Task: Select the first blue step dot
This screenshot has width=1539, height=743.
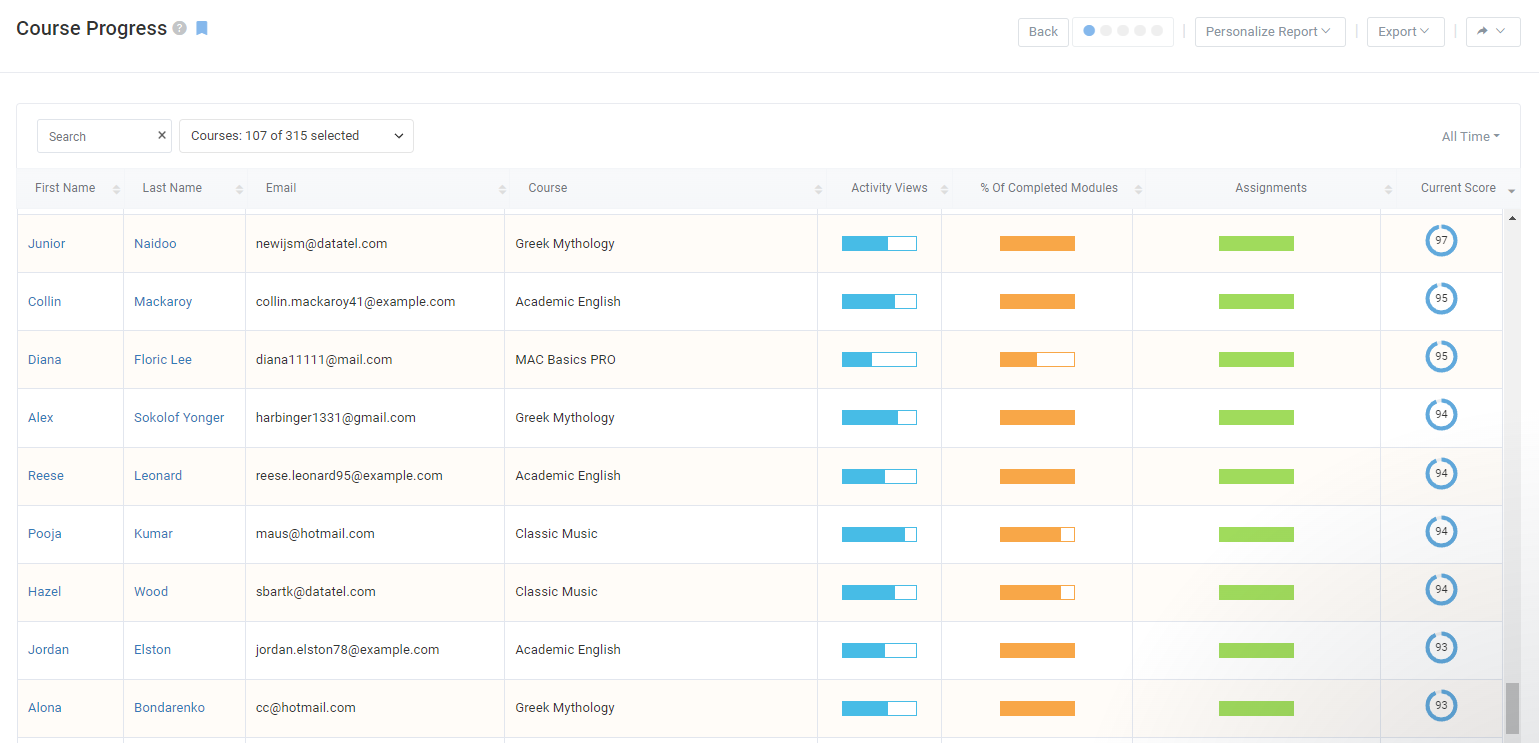Action: (x=1089, y=31)
